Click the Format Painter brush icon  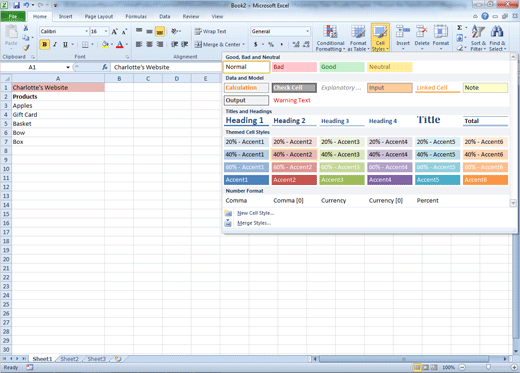[x=26, y=48]
